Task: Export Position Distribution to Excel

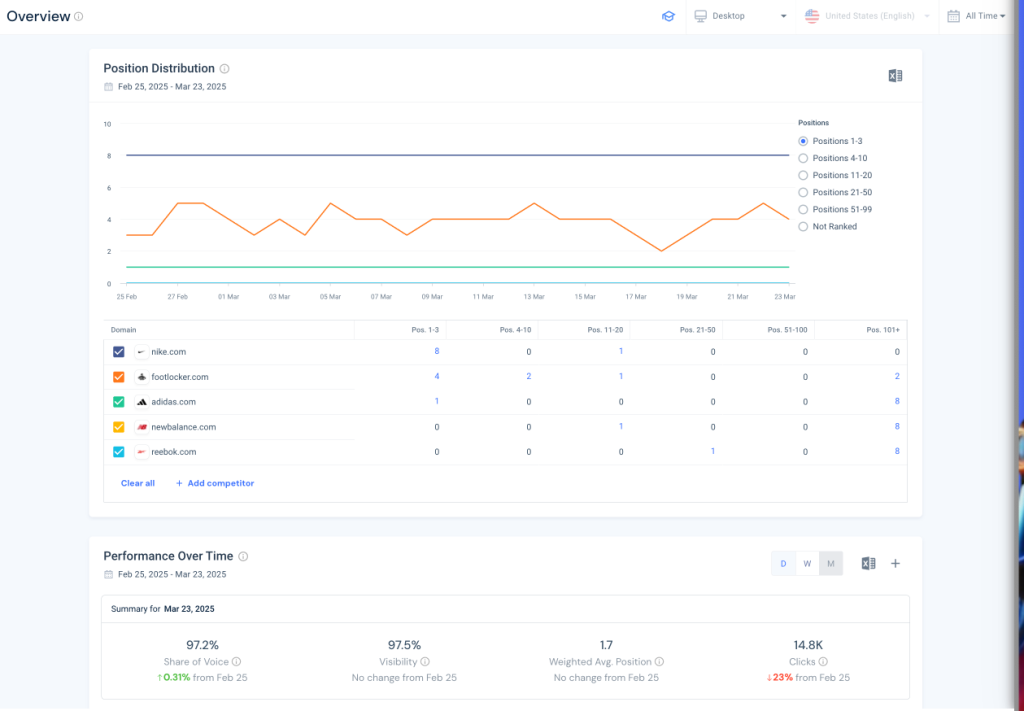Action: [x=895, y=76]
